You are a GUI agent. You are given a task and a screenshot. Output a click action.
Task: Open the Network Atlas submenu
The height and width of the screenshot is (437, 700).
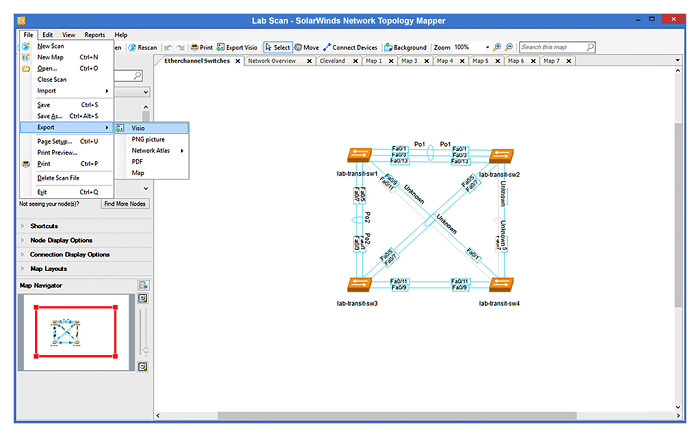tap(152, 151)
